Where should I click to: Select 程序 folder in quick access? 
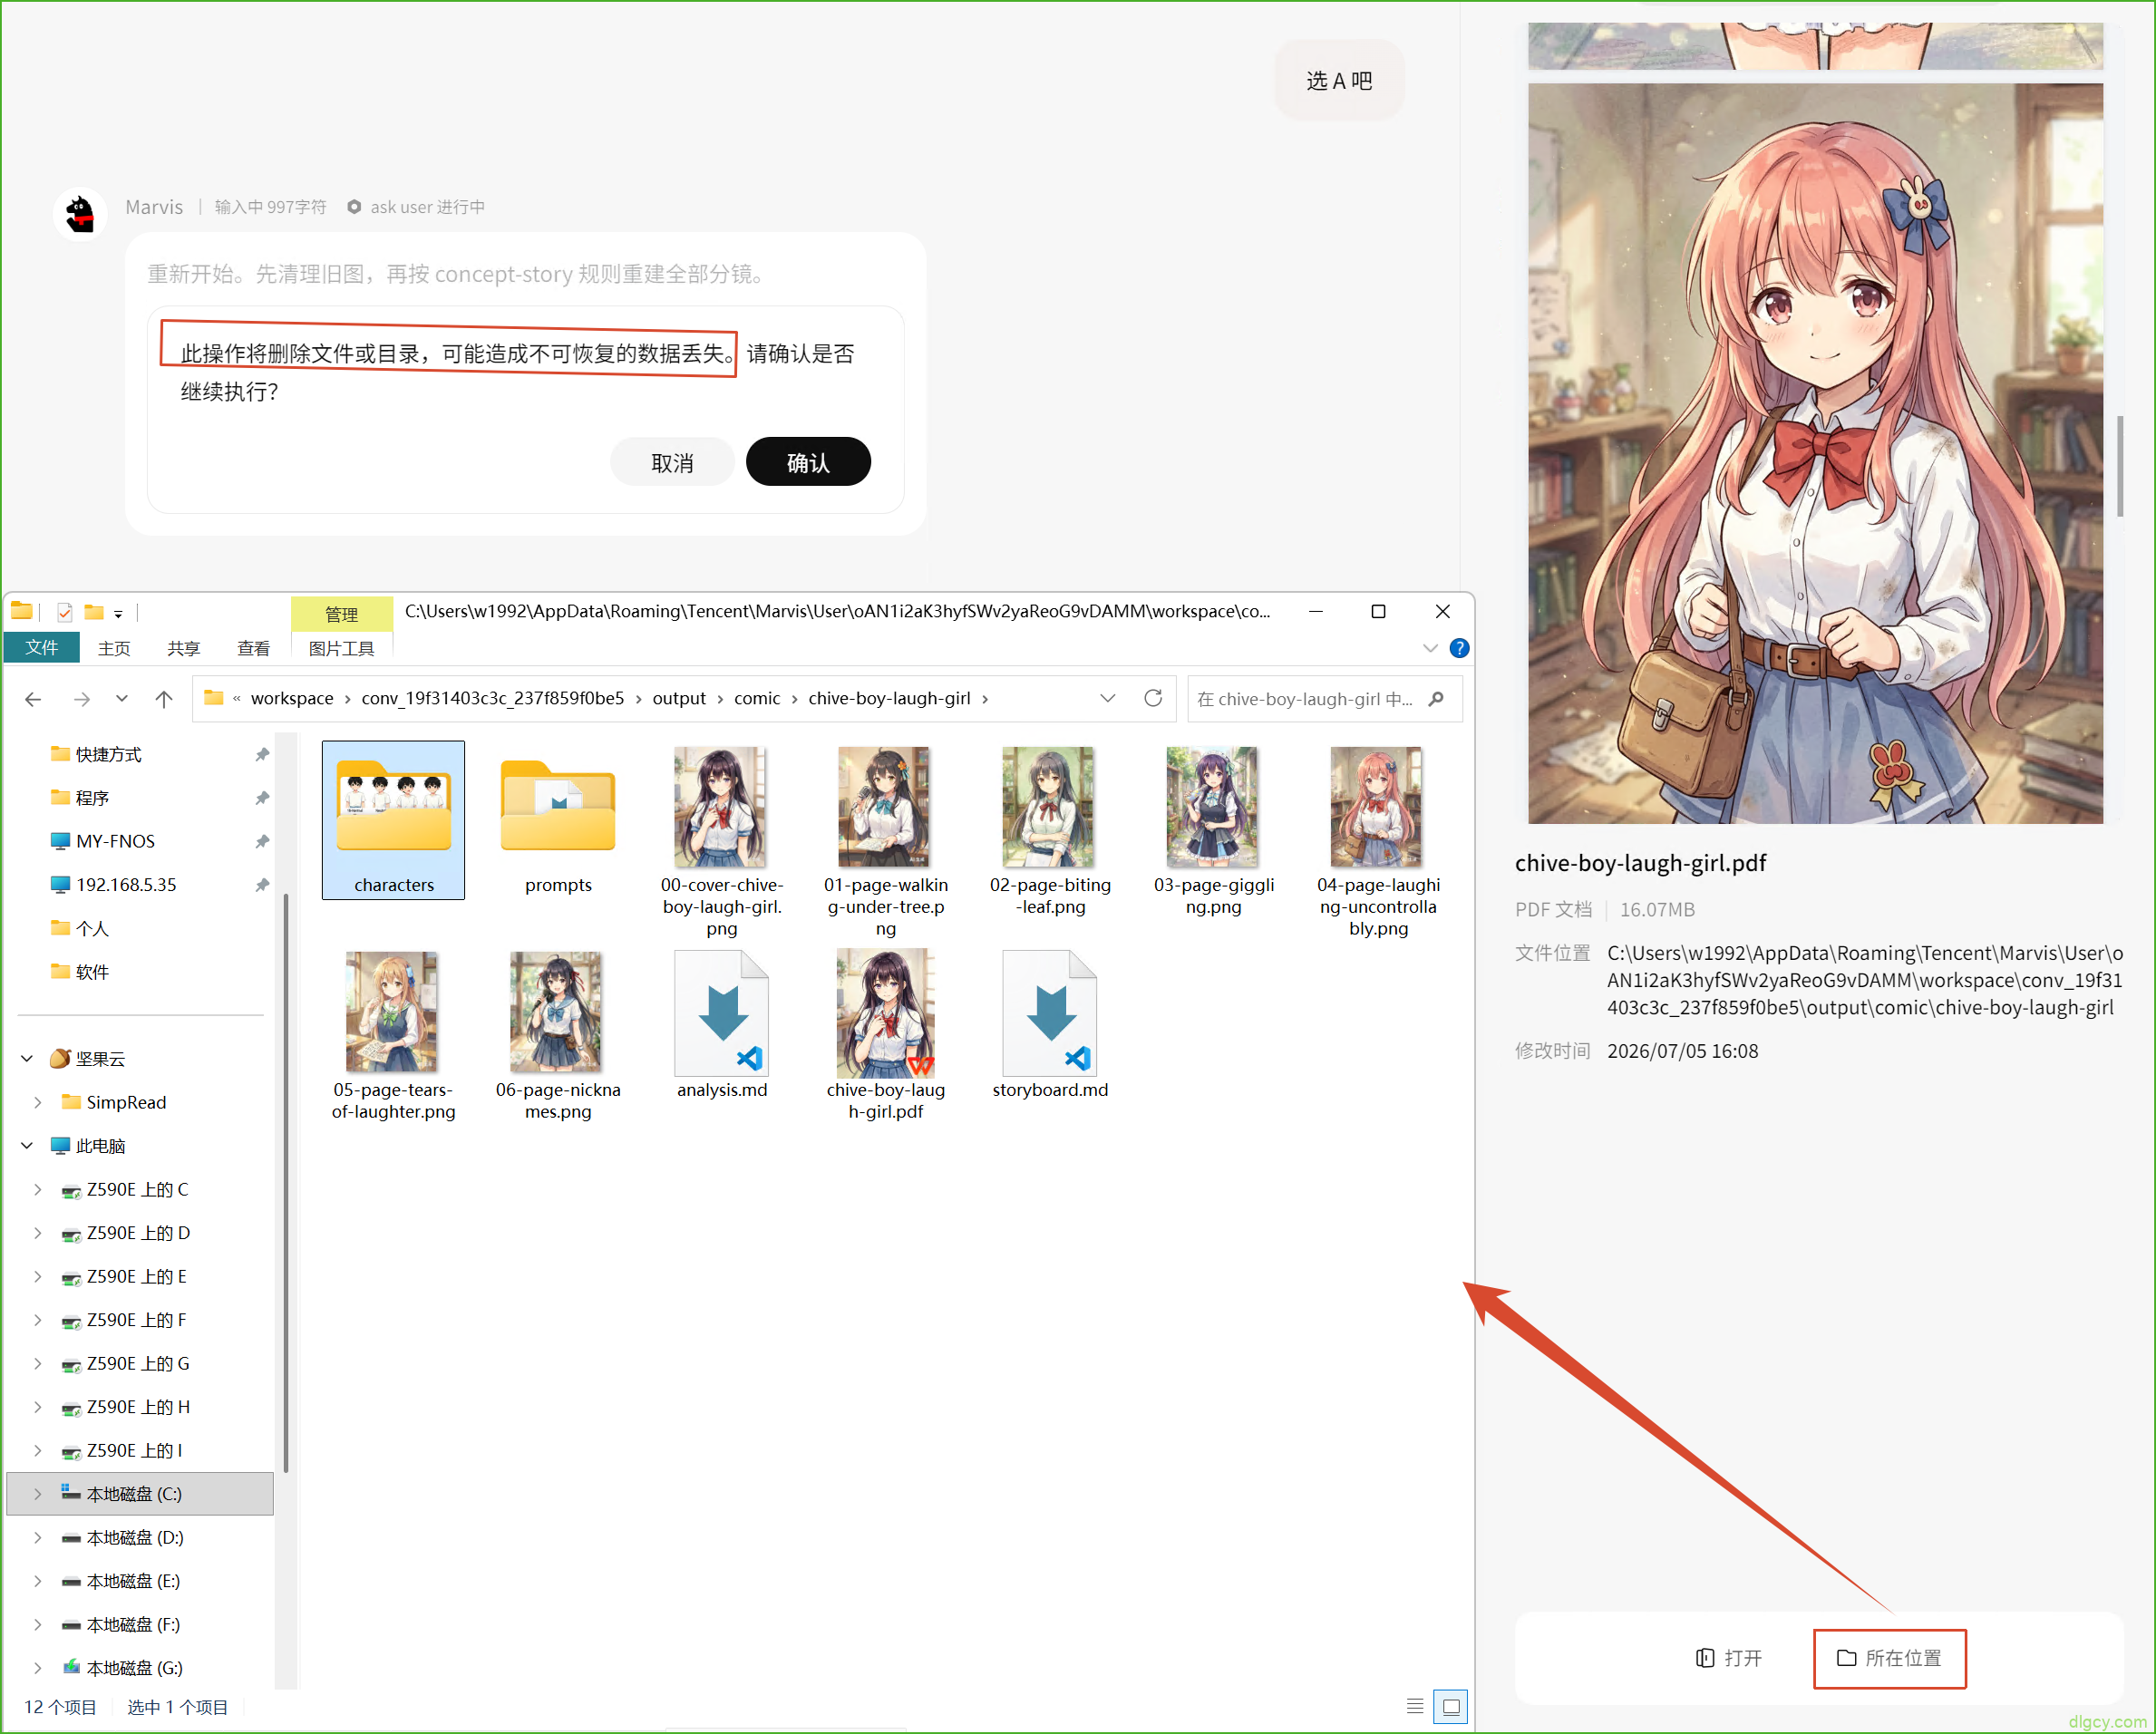coord(92,798)
